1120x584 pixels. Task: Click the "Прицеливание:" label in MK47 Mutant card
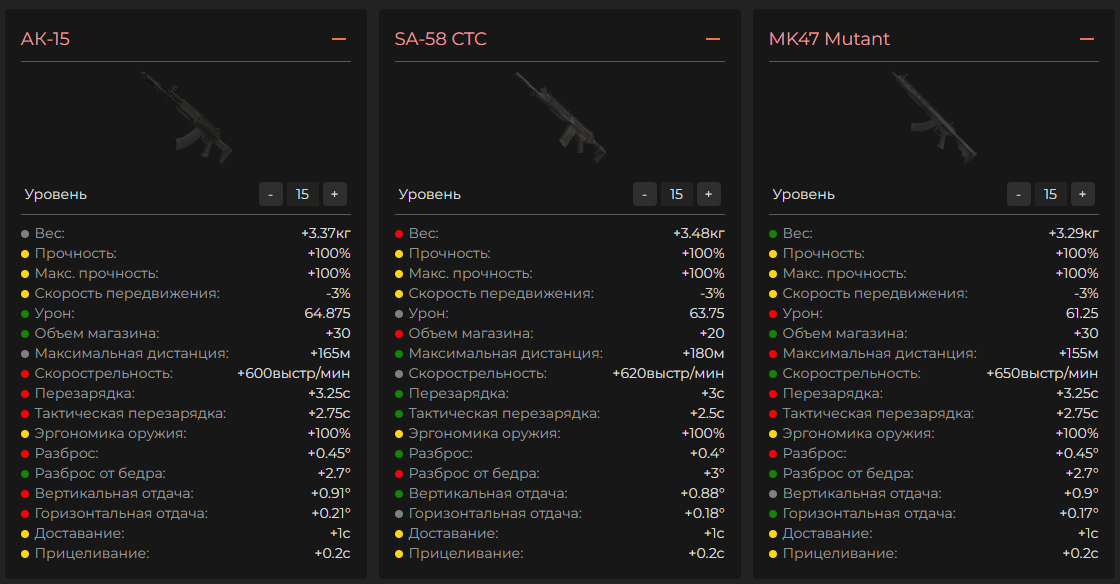coord(840,553)
